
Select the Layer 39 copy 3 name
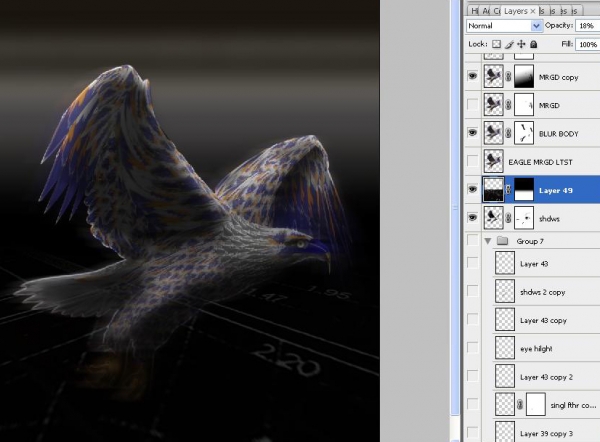546,434
